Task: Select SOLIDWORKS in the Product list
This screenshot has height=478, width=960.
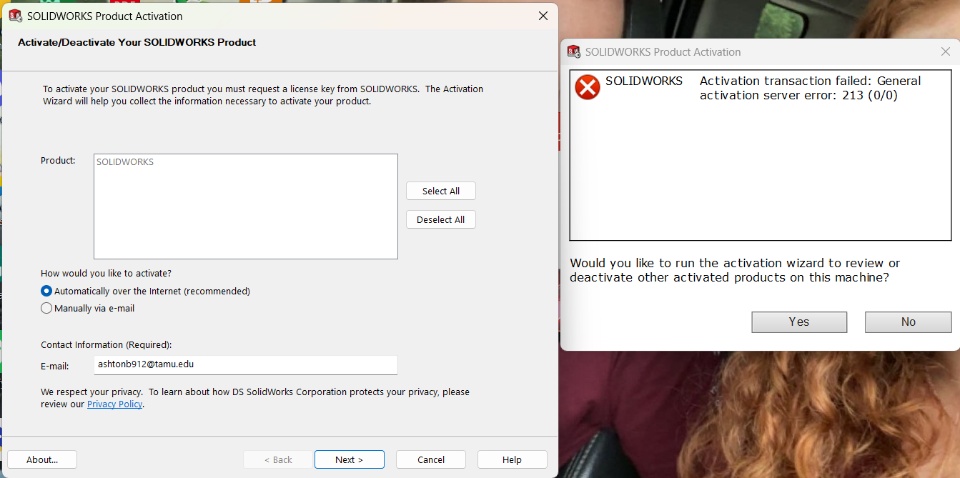Action: coord(125,162)
